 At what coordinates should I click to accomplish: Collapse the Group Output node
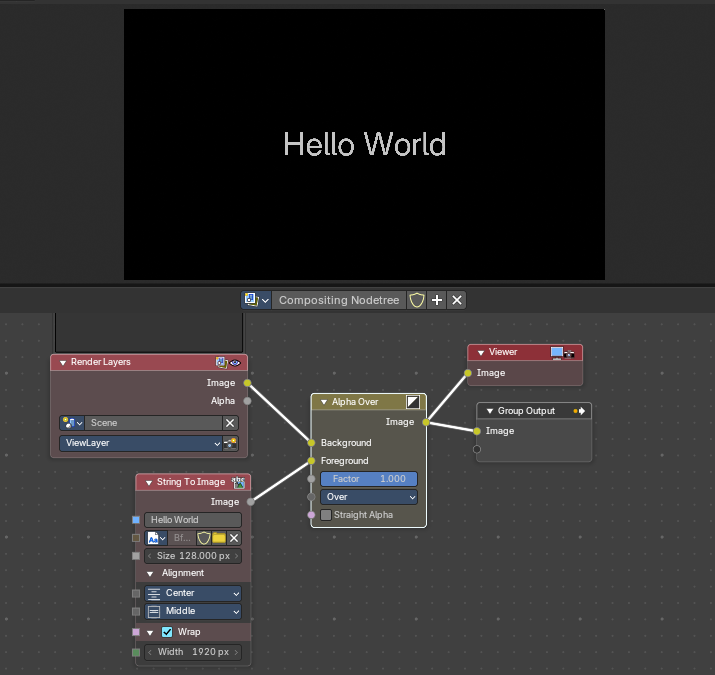[490, 411]
